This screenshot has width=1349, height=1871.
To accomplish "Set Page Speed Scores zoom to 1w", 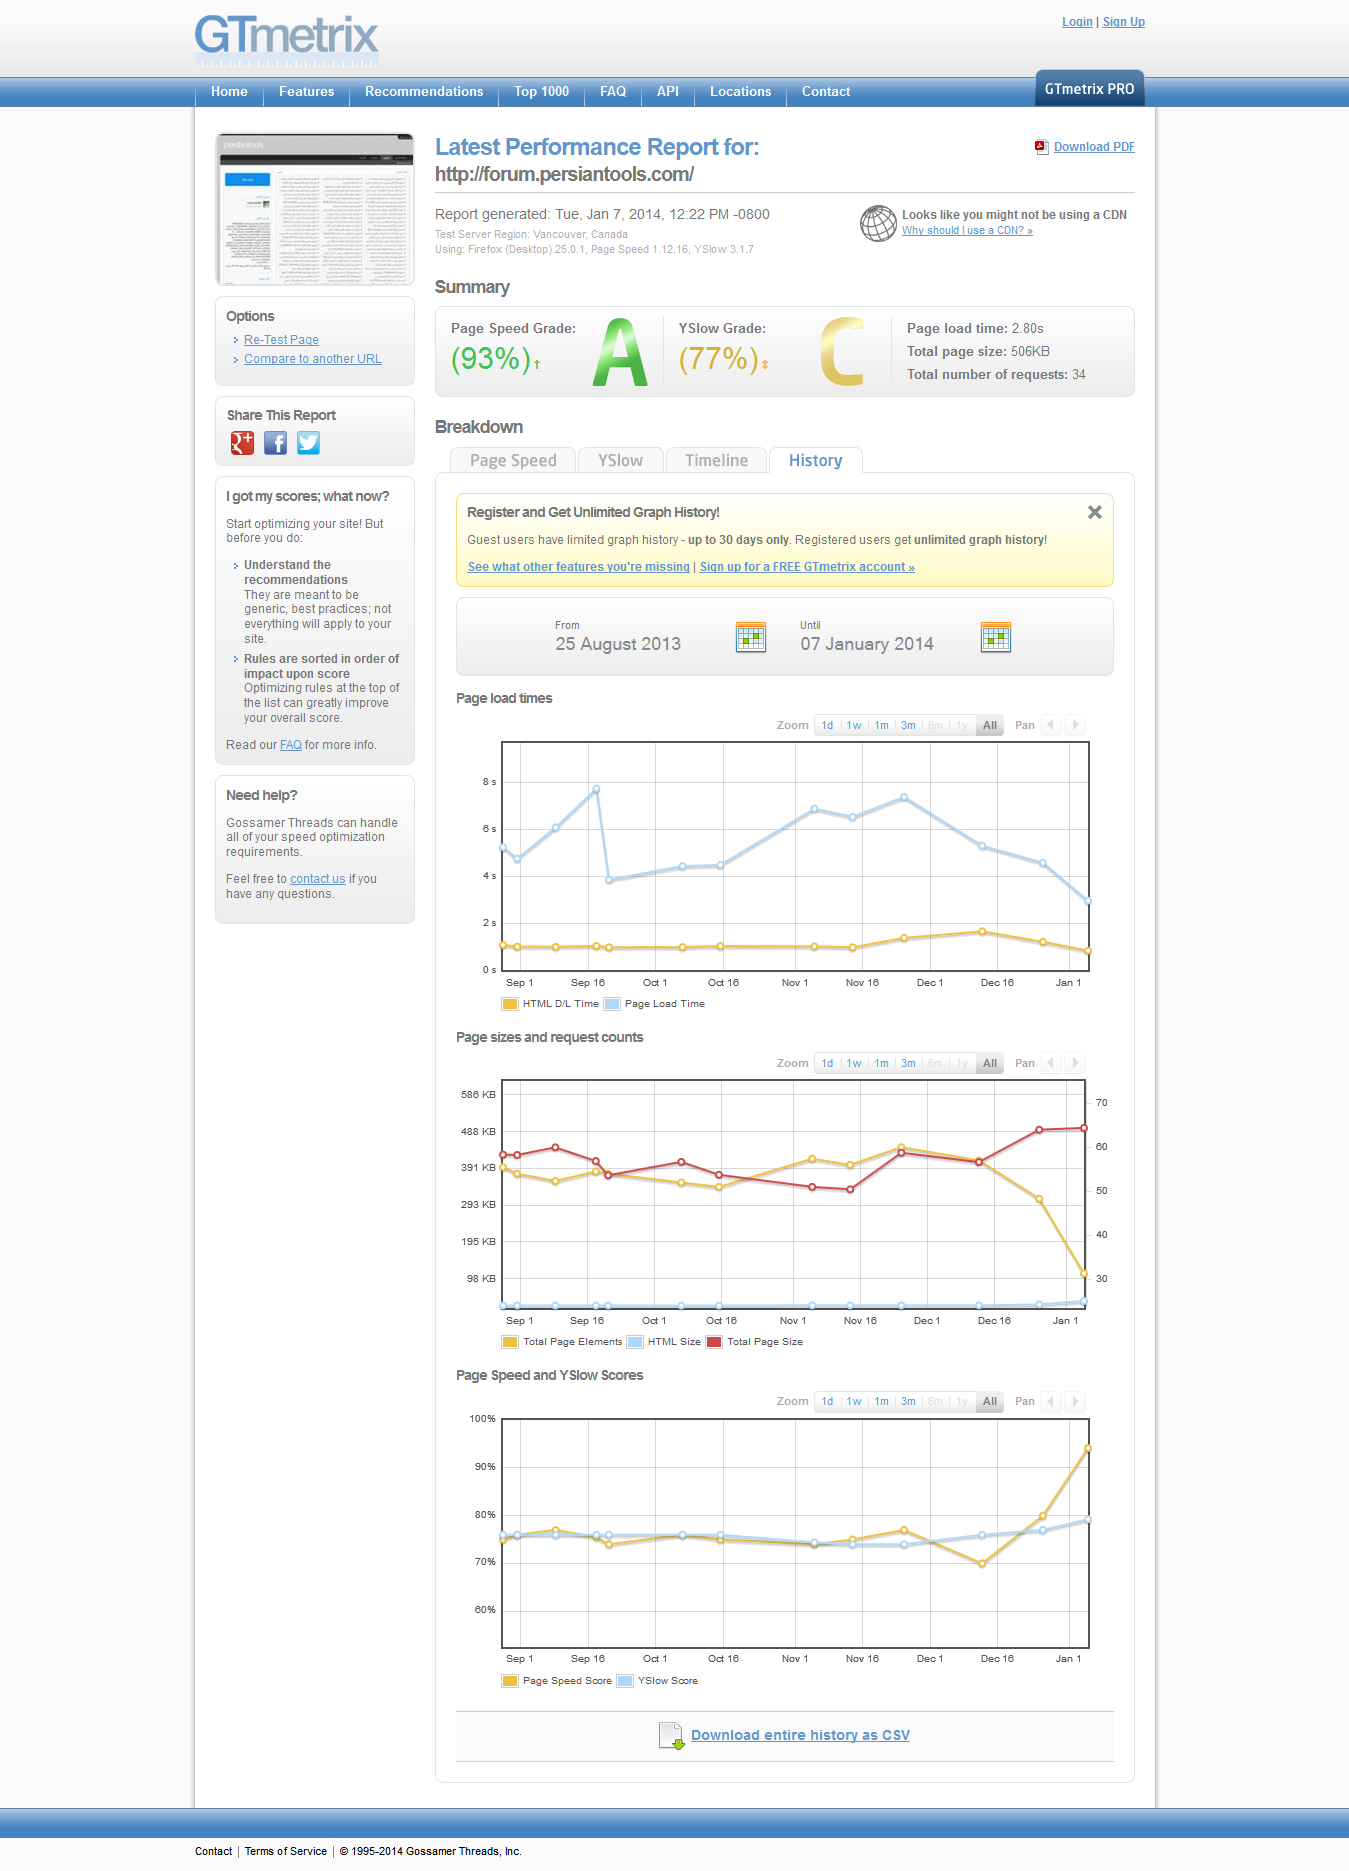I will point(854,1401).
